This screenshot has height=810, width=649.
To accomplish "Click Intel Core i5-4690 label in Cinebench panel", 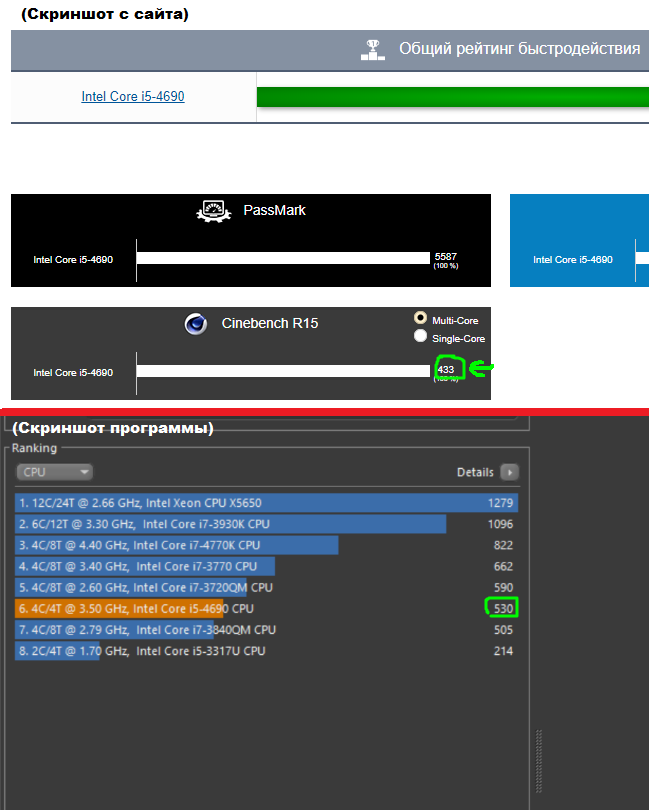I will point(73,373).
